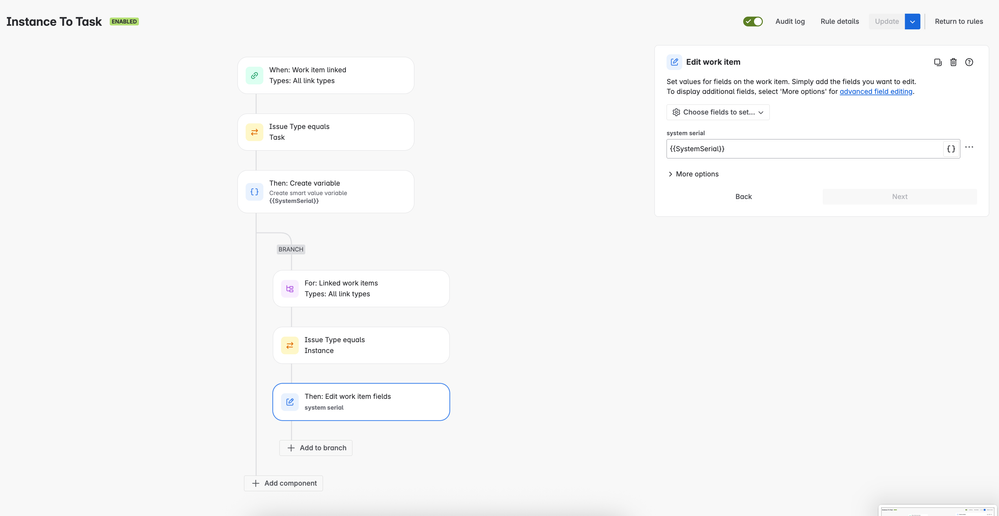Click the Next button
999x516 pixels.
pyautogui.click(x=900, y=196)
